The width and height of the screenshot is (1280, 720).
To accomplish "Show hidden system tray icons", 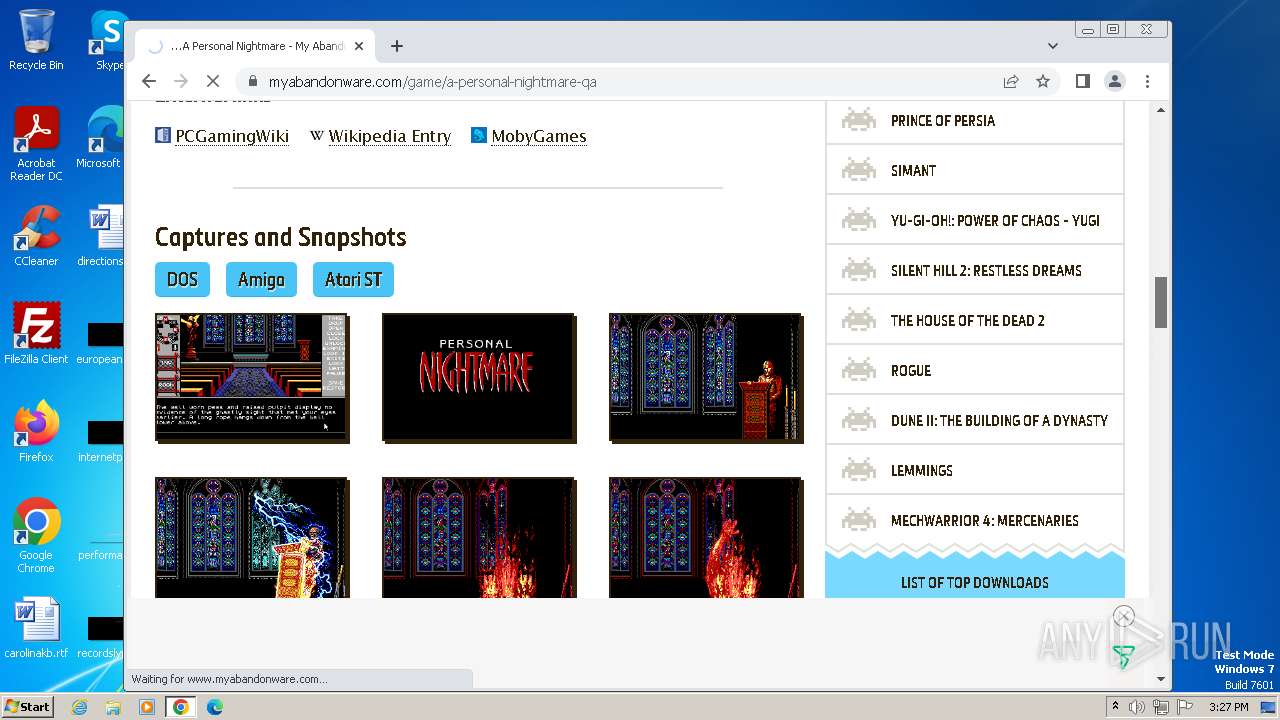I will [x=1115, y=707].
